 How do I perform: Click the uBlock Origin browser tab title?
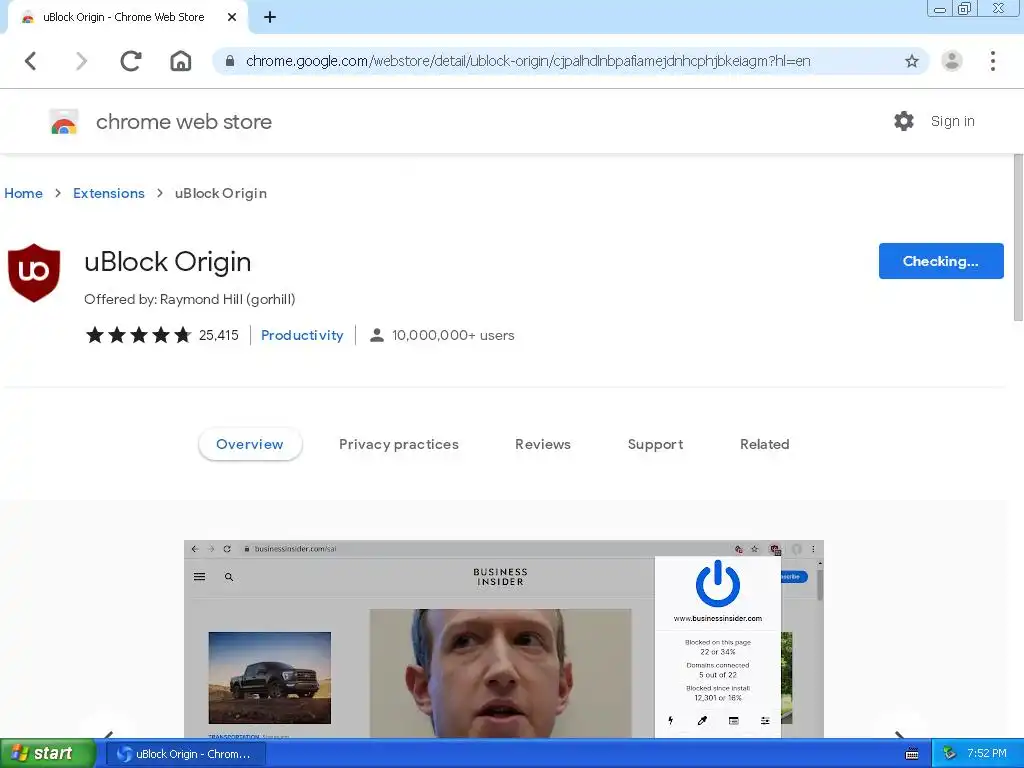point(123,17)
